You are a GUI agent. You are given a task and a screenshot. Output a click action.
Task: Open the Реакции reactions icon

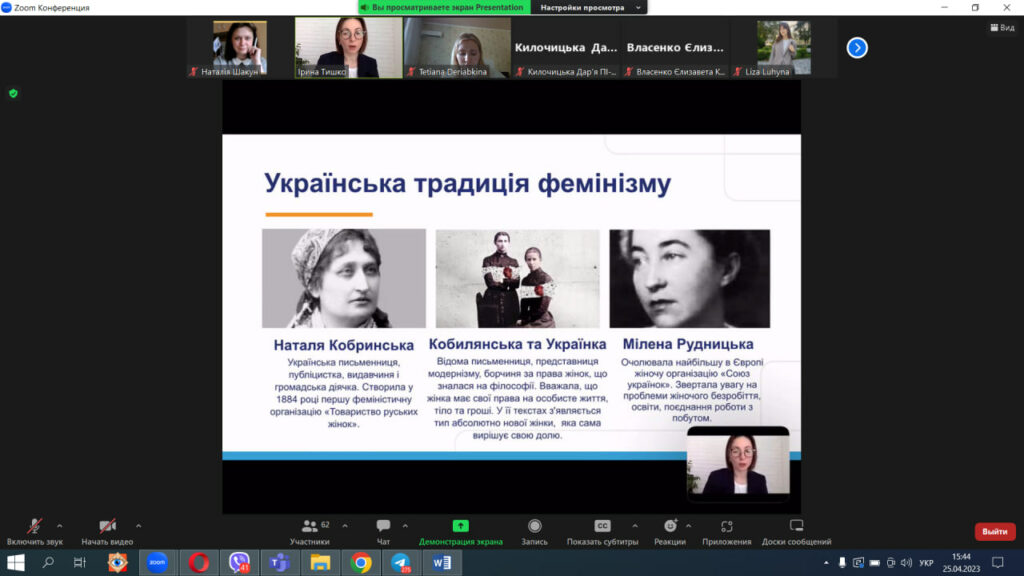[670, 526]
